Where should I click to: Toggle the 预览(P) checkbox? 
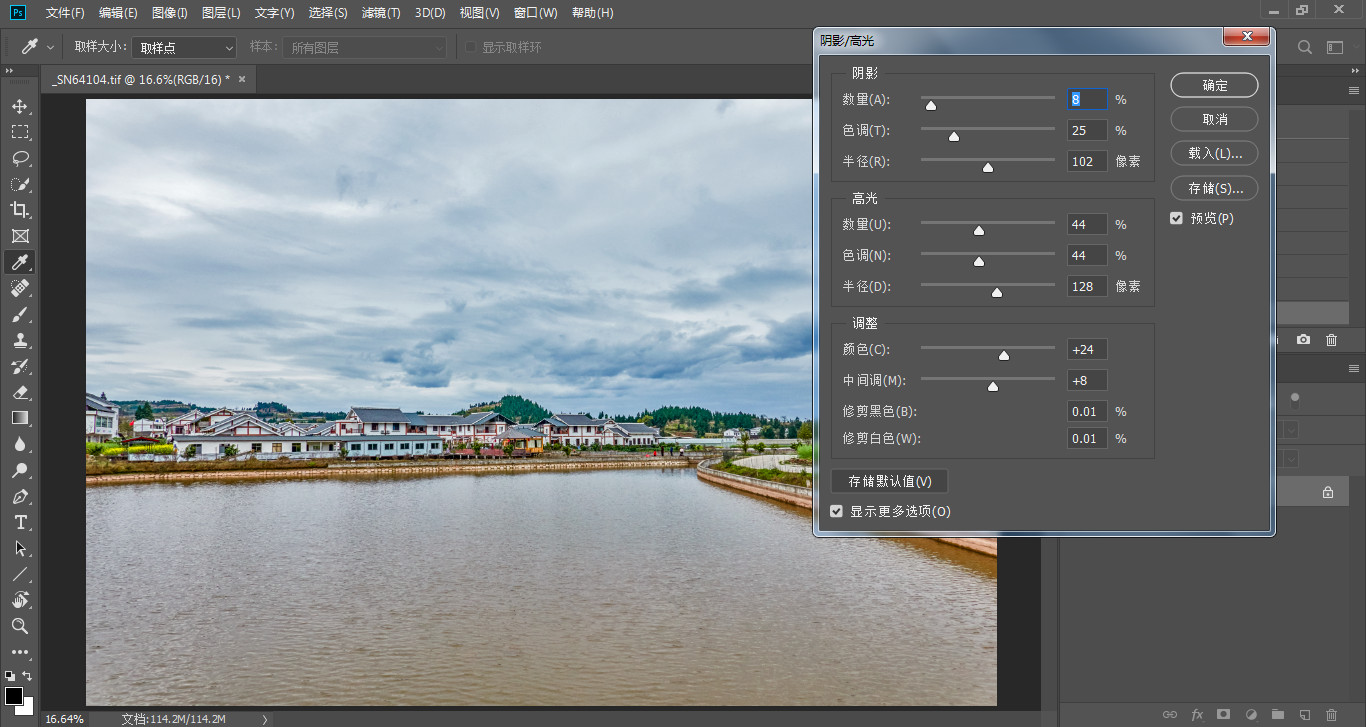(1176, 218)
